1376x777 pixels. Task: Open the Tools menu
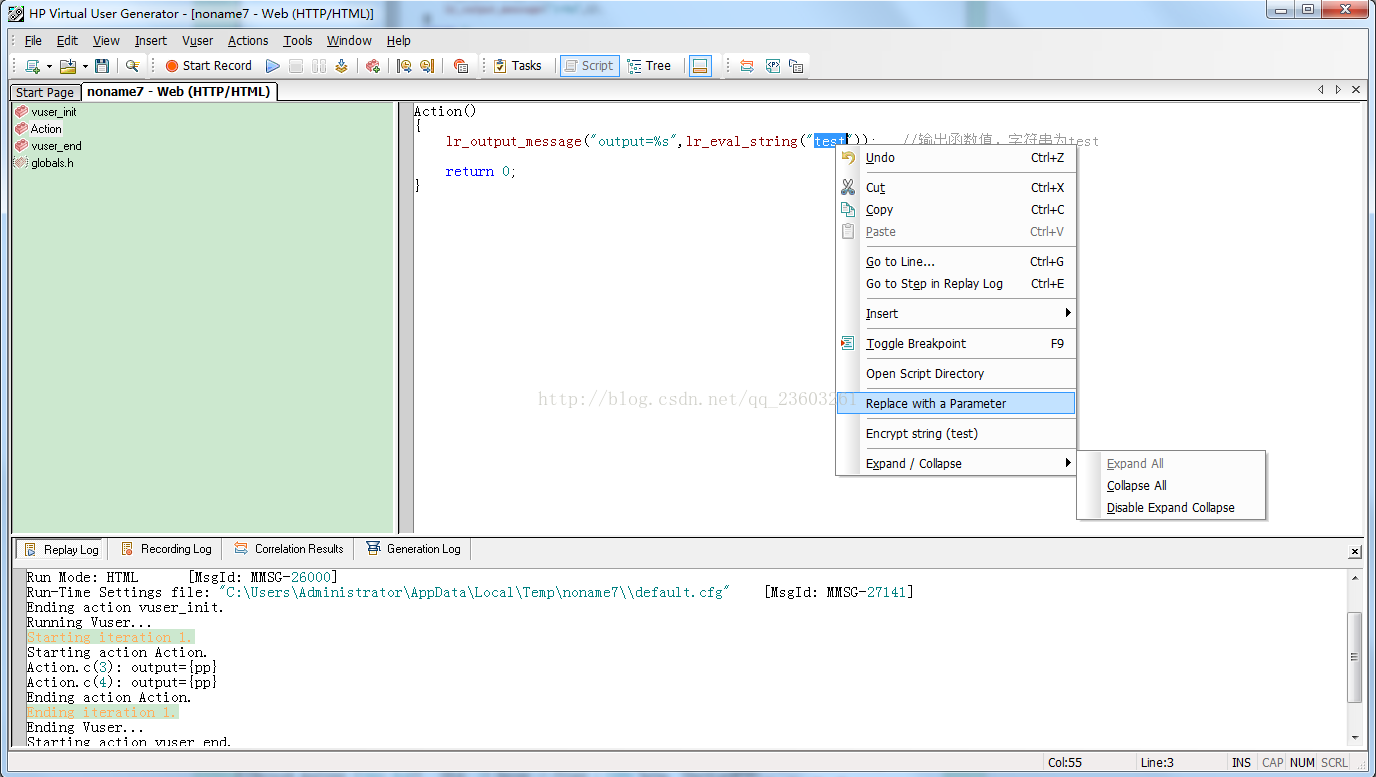click(x=298, y=41)
